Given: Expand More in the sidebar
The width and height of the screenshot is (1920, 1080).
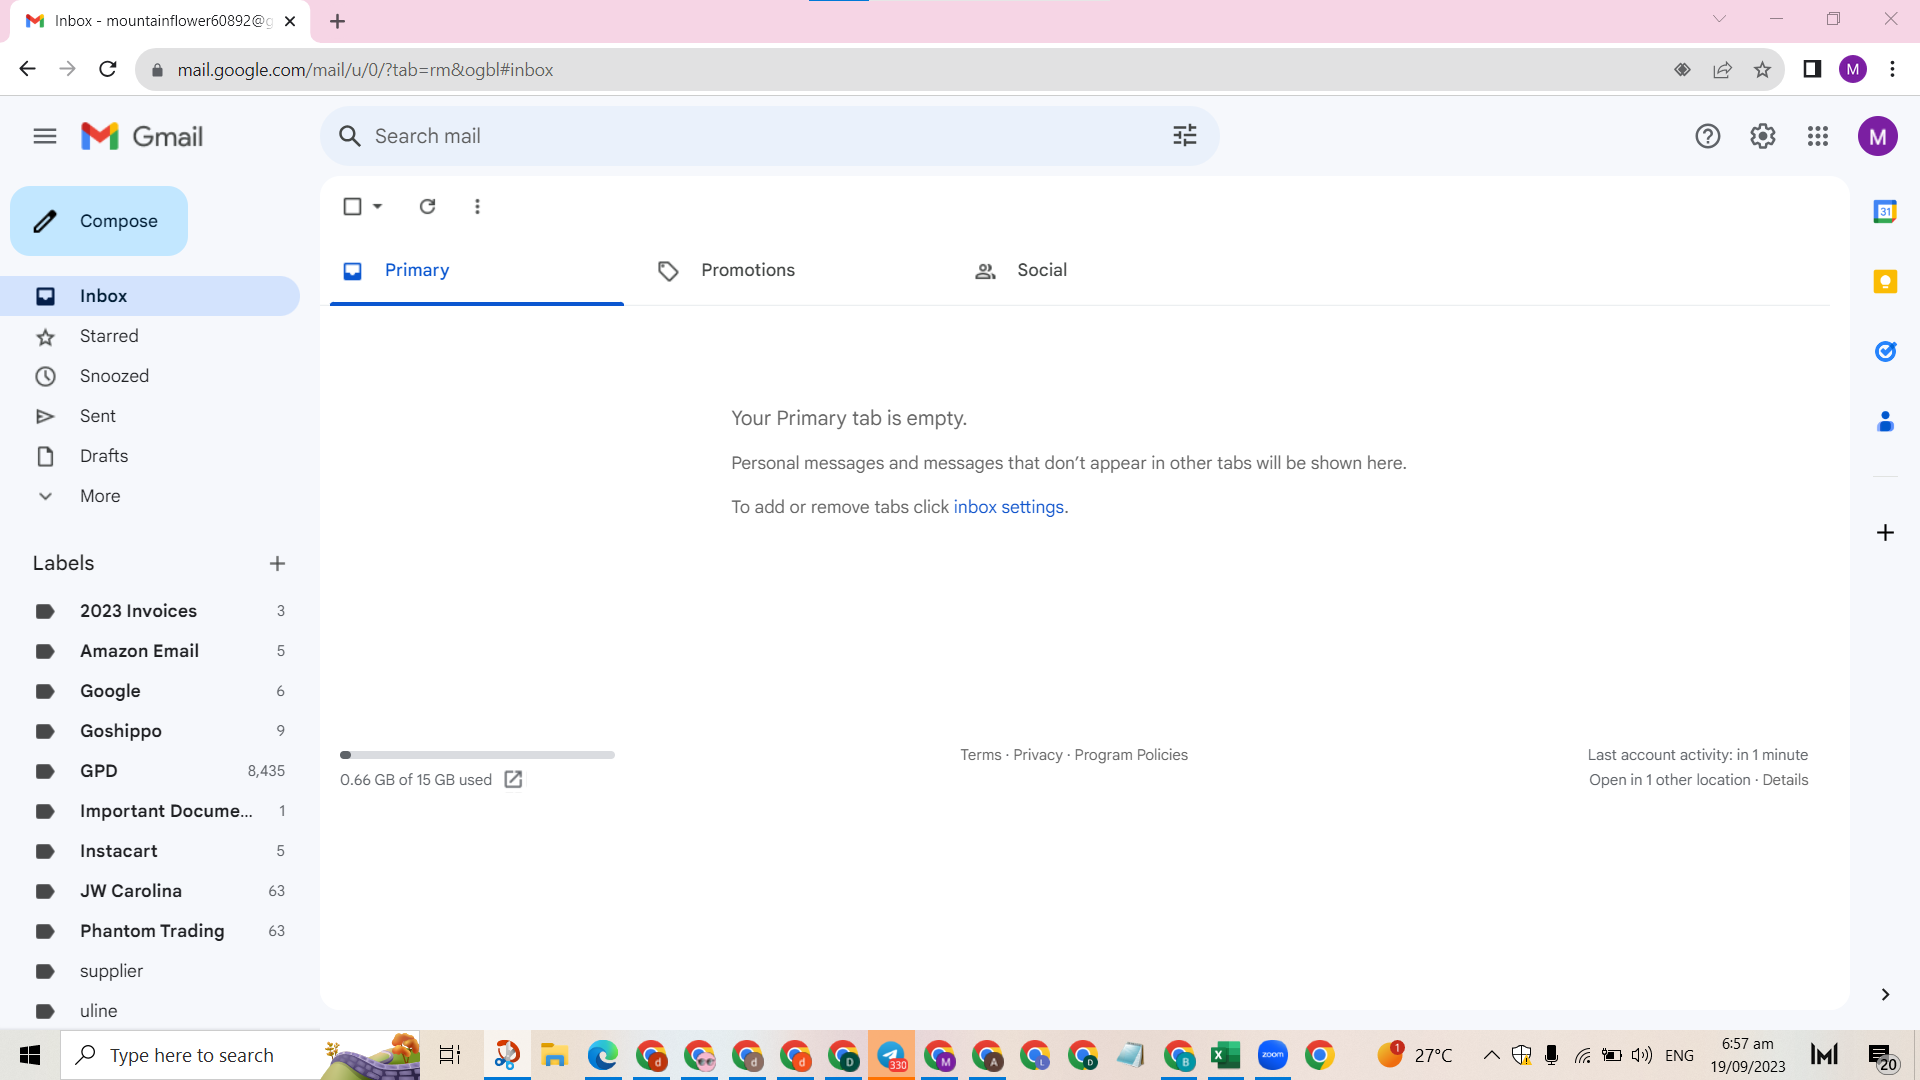Looking at the screenshot, I should coord(100,496).
